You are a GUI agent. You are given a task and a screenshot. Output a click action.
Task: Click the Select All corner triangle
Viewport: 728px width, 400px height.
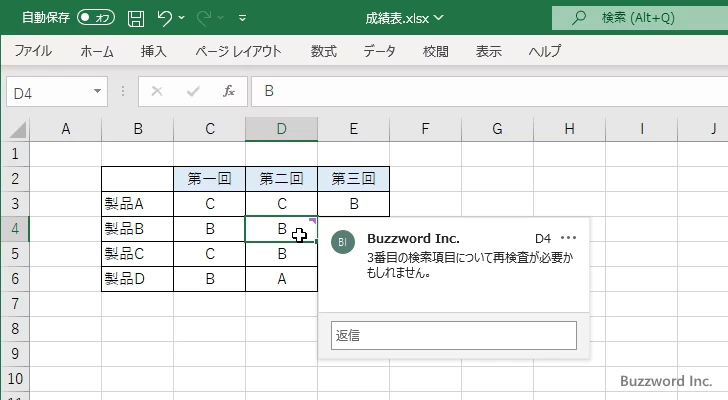(16, 129)
